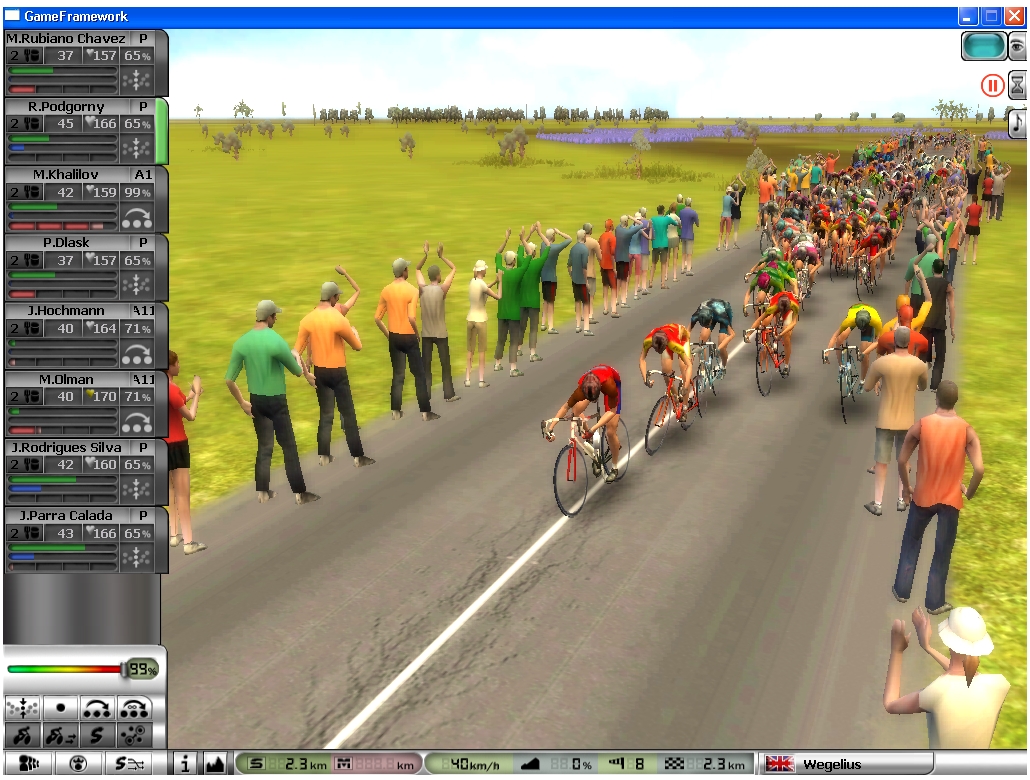Click the pause race button

[x=992, y=85]
